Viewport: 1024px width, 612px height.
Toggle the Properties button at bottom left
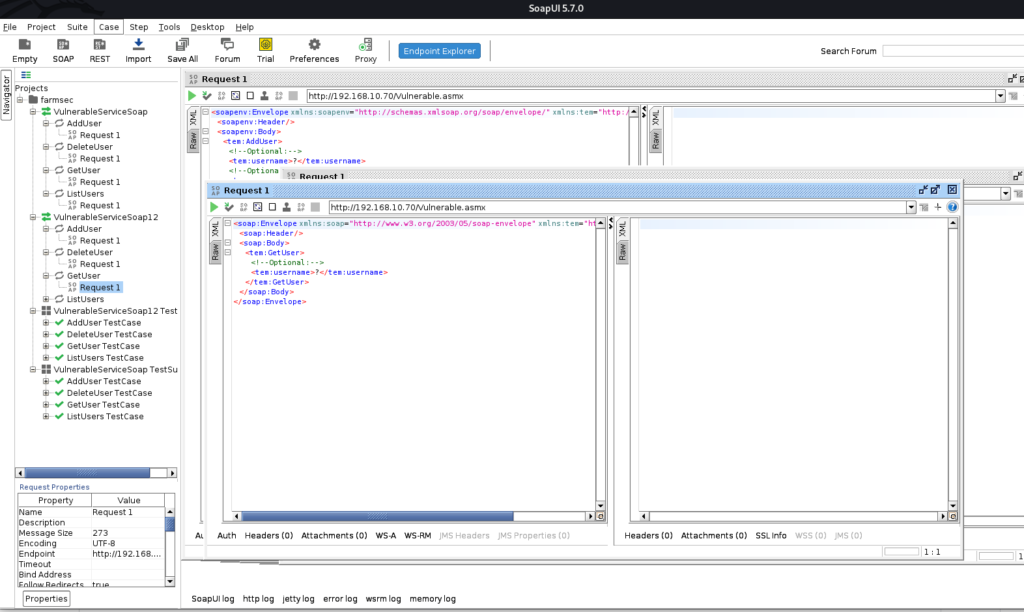[x=46, y=598]
